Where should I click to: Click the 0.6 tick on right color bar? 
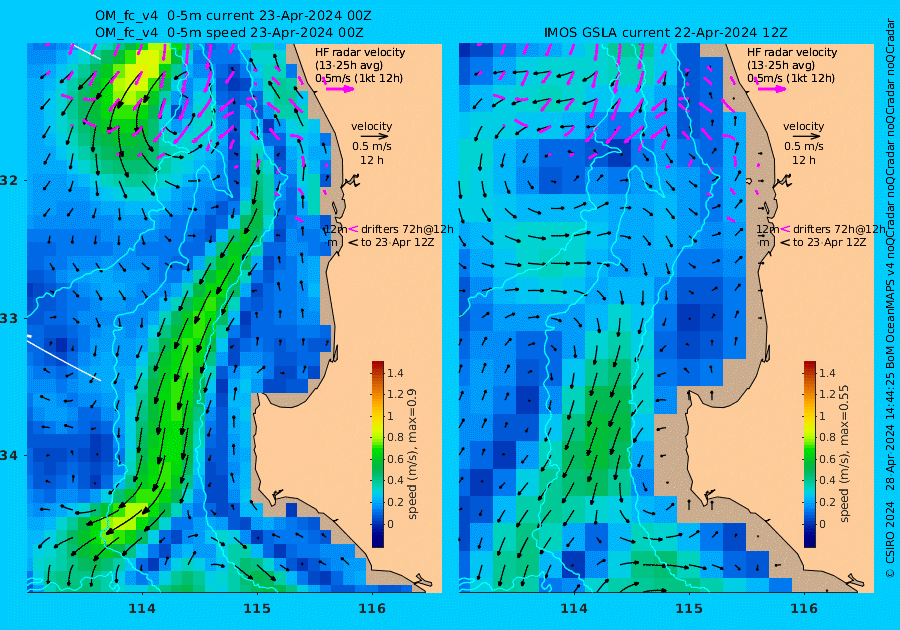coord(827,459)
